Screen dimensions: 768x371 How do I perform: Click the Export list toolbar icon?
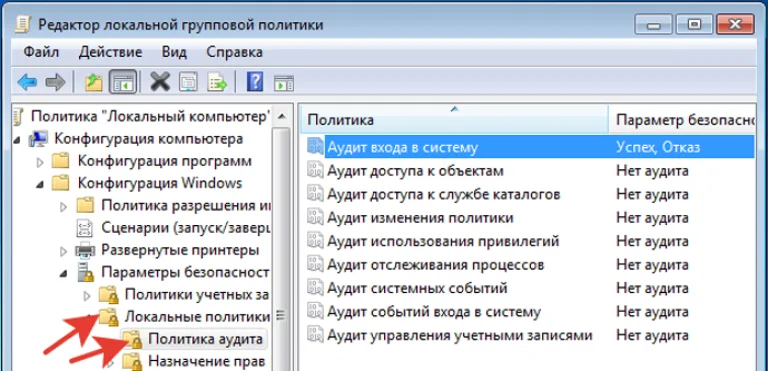pos(217,82)
